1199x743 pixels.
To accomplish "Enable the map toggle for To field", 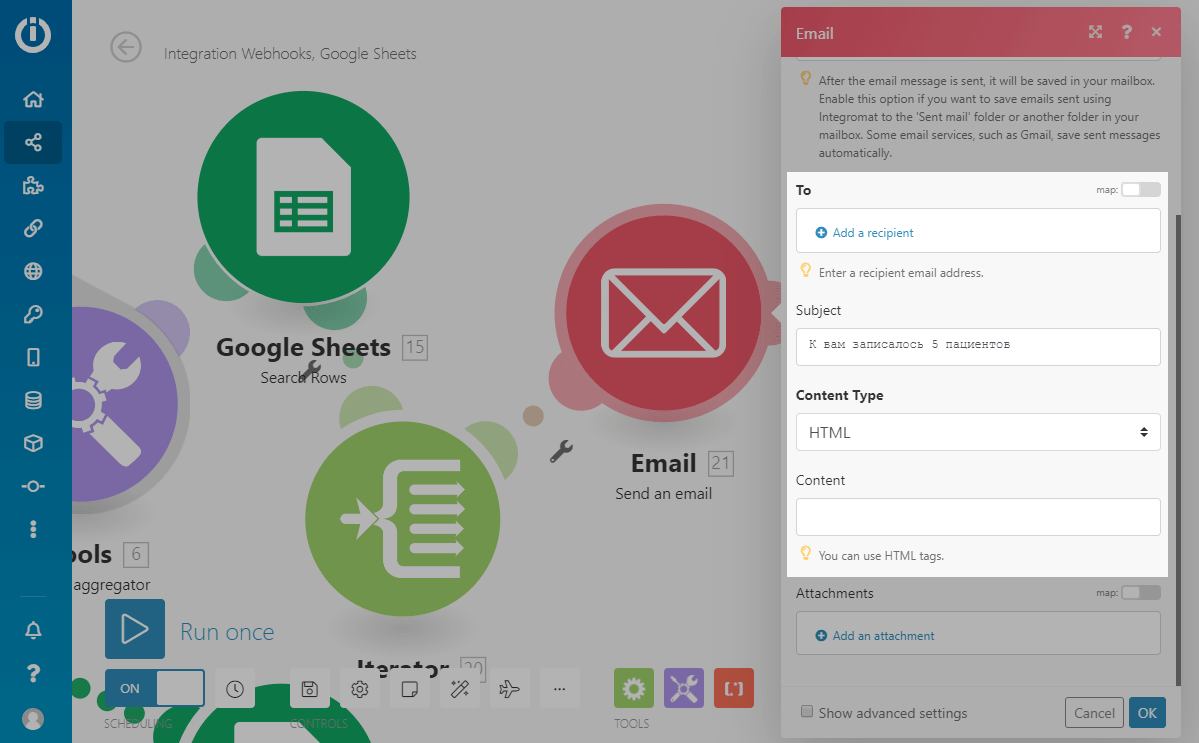I will (x=1140, y=190).
